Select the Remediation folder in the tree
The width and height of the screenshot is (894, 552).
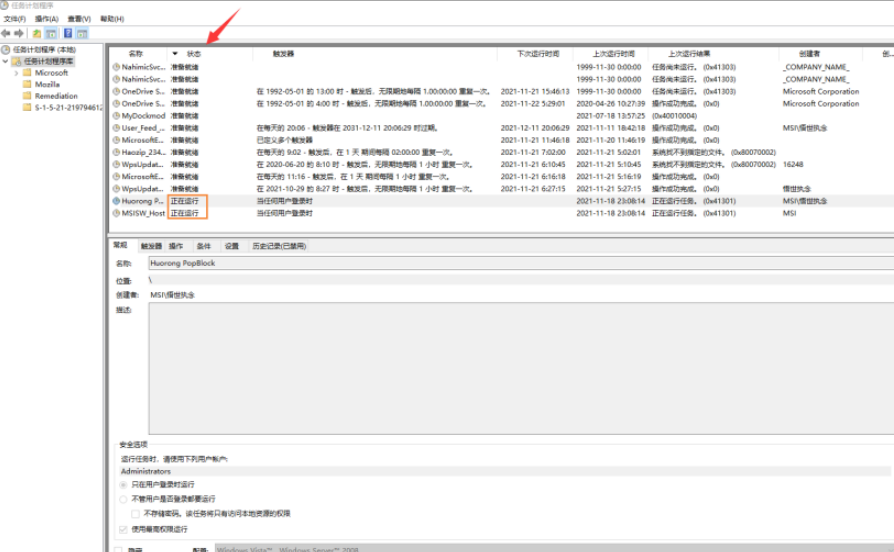coord(56,96)
